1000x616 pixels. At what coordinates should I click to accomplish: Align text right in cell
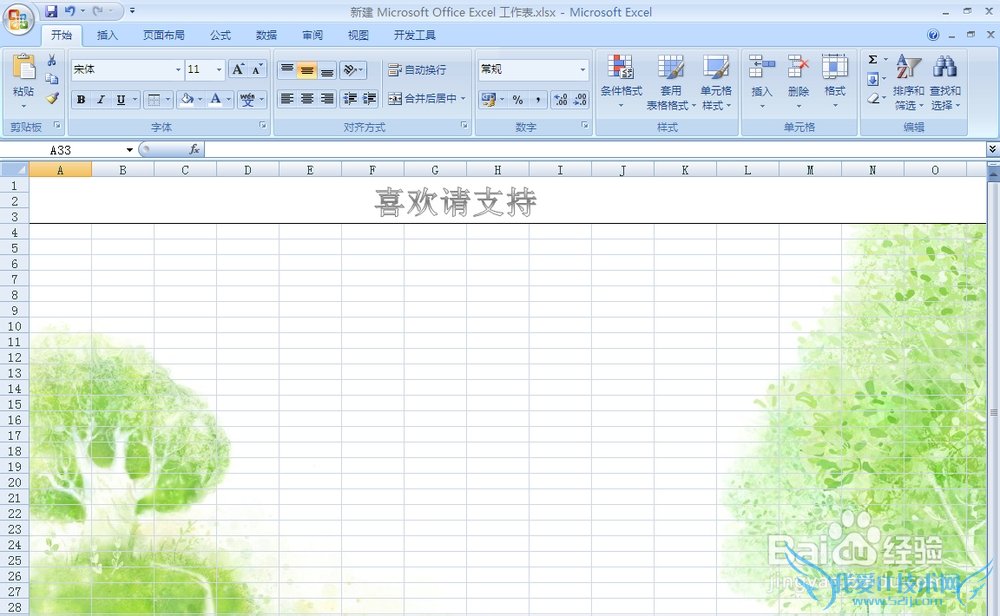(327, 99)
